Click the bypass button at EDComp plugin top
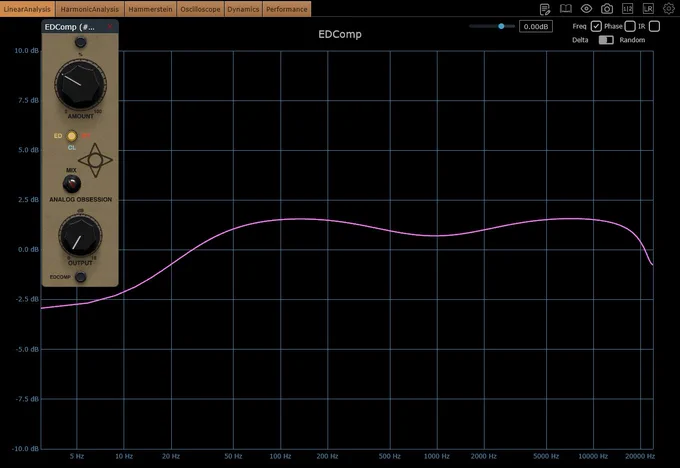This screenshot has height=468, width=680. (80, 42)
